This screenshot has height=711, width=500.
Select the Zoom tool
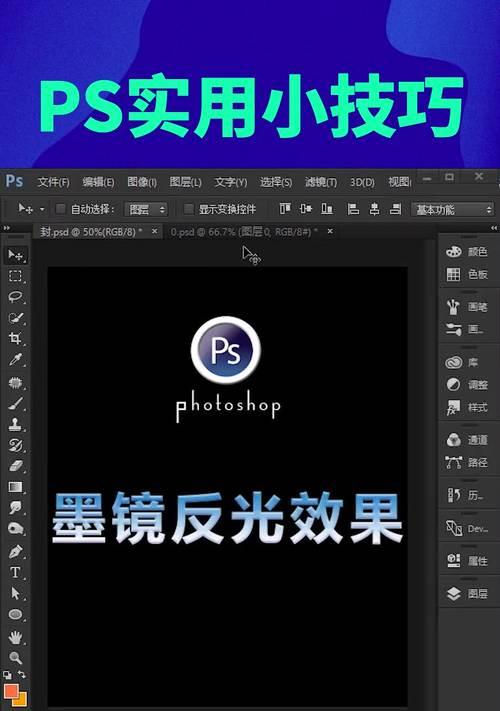click(x=15, y=657)
